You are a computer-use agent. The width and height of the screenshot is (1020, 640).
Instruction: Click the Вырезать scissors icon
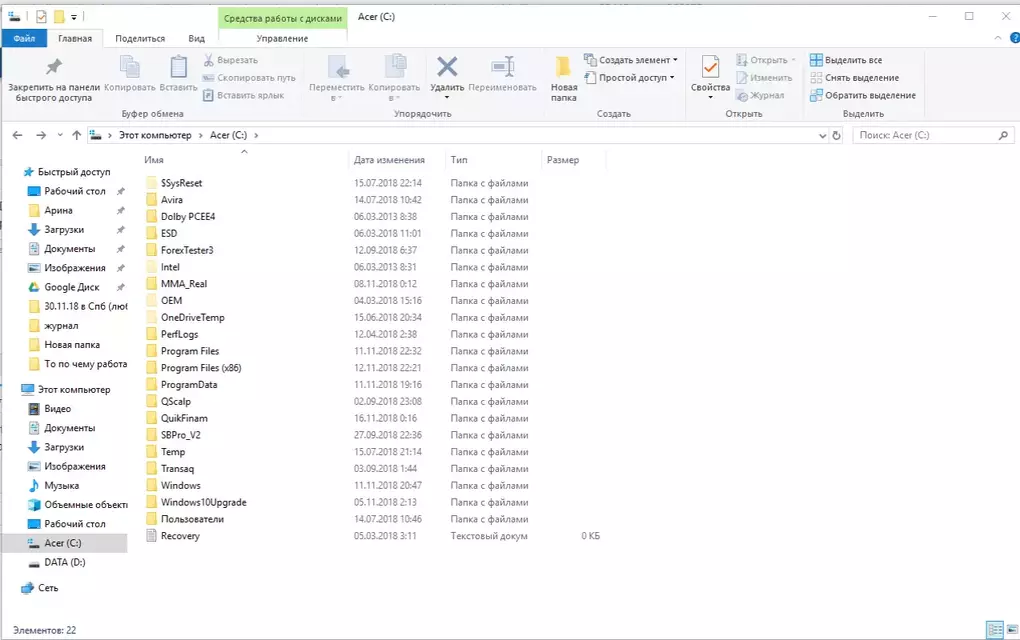[x=209, y=60]
